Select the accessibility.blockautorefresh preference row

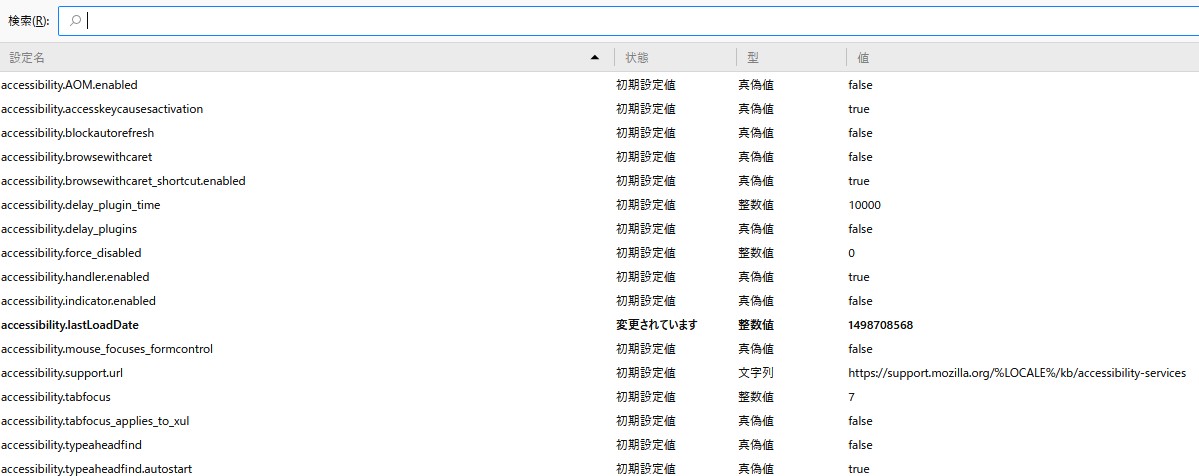pos(78,133)
